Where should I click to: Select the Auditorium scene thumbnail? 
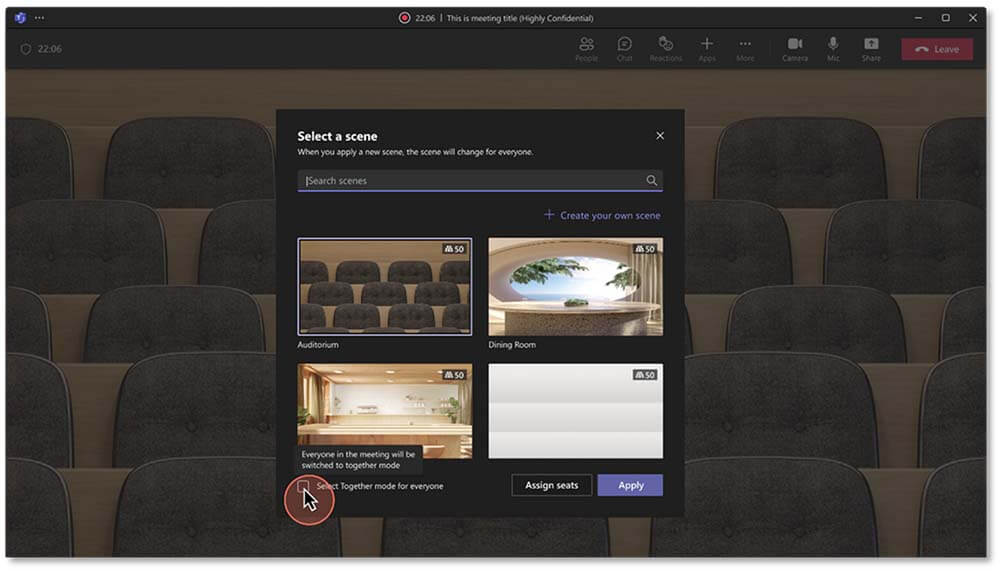(385, 286)
